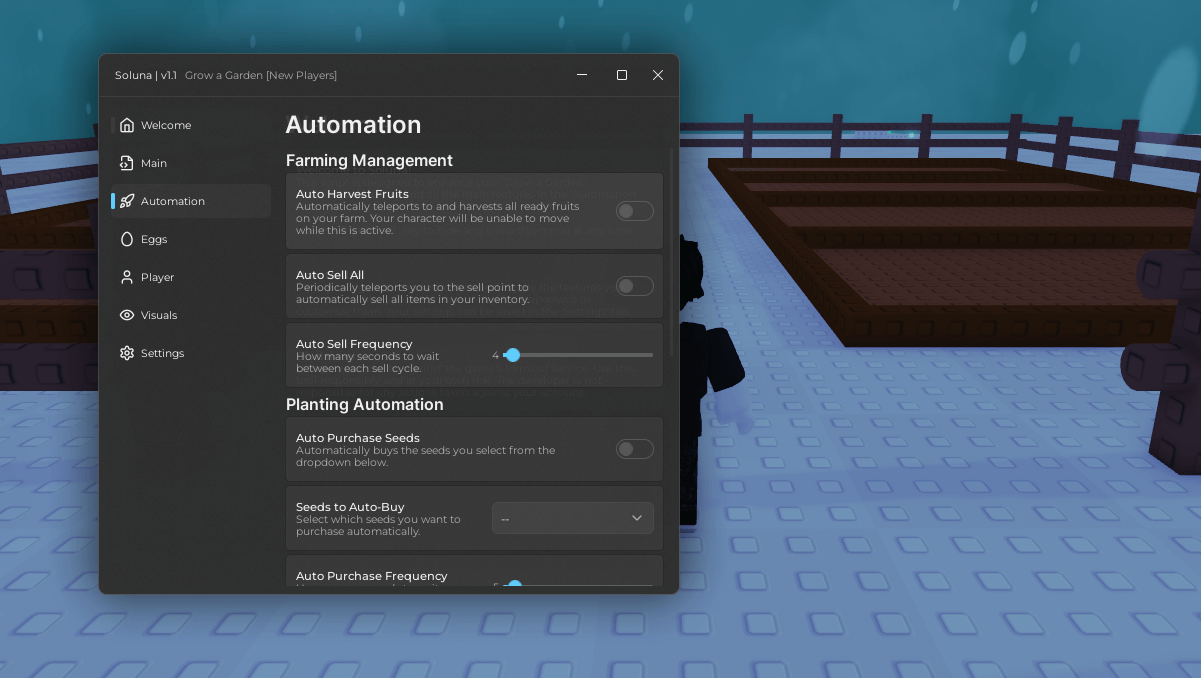
Task: Click the Visuals eye icon
Action: (x=127, y=315)
